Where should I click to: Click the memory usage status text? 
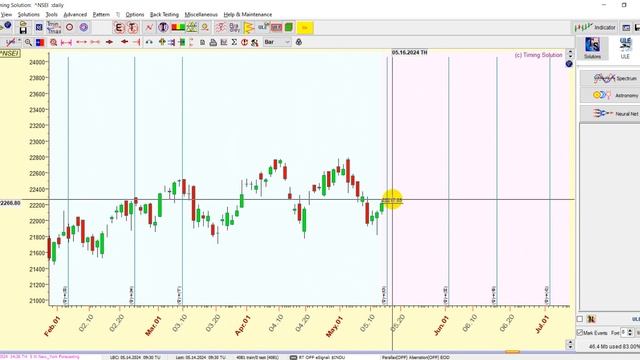point(614,347)
